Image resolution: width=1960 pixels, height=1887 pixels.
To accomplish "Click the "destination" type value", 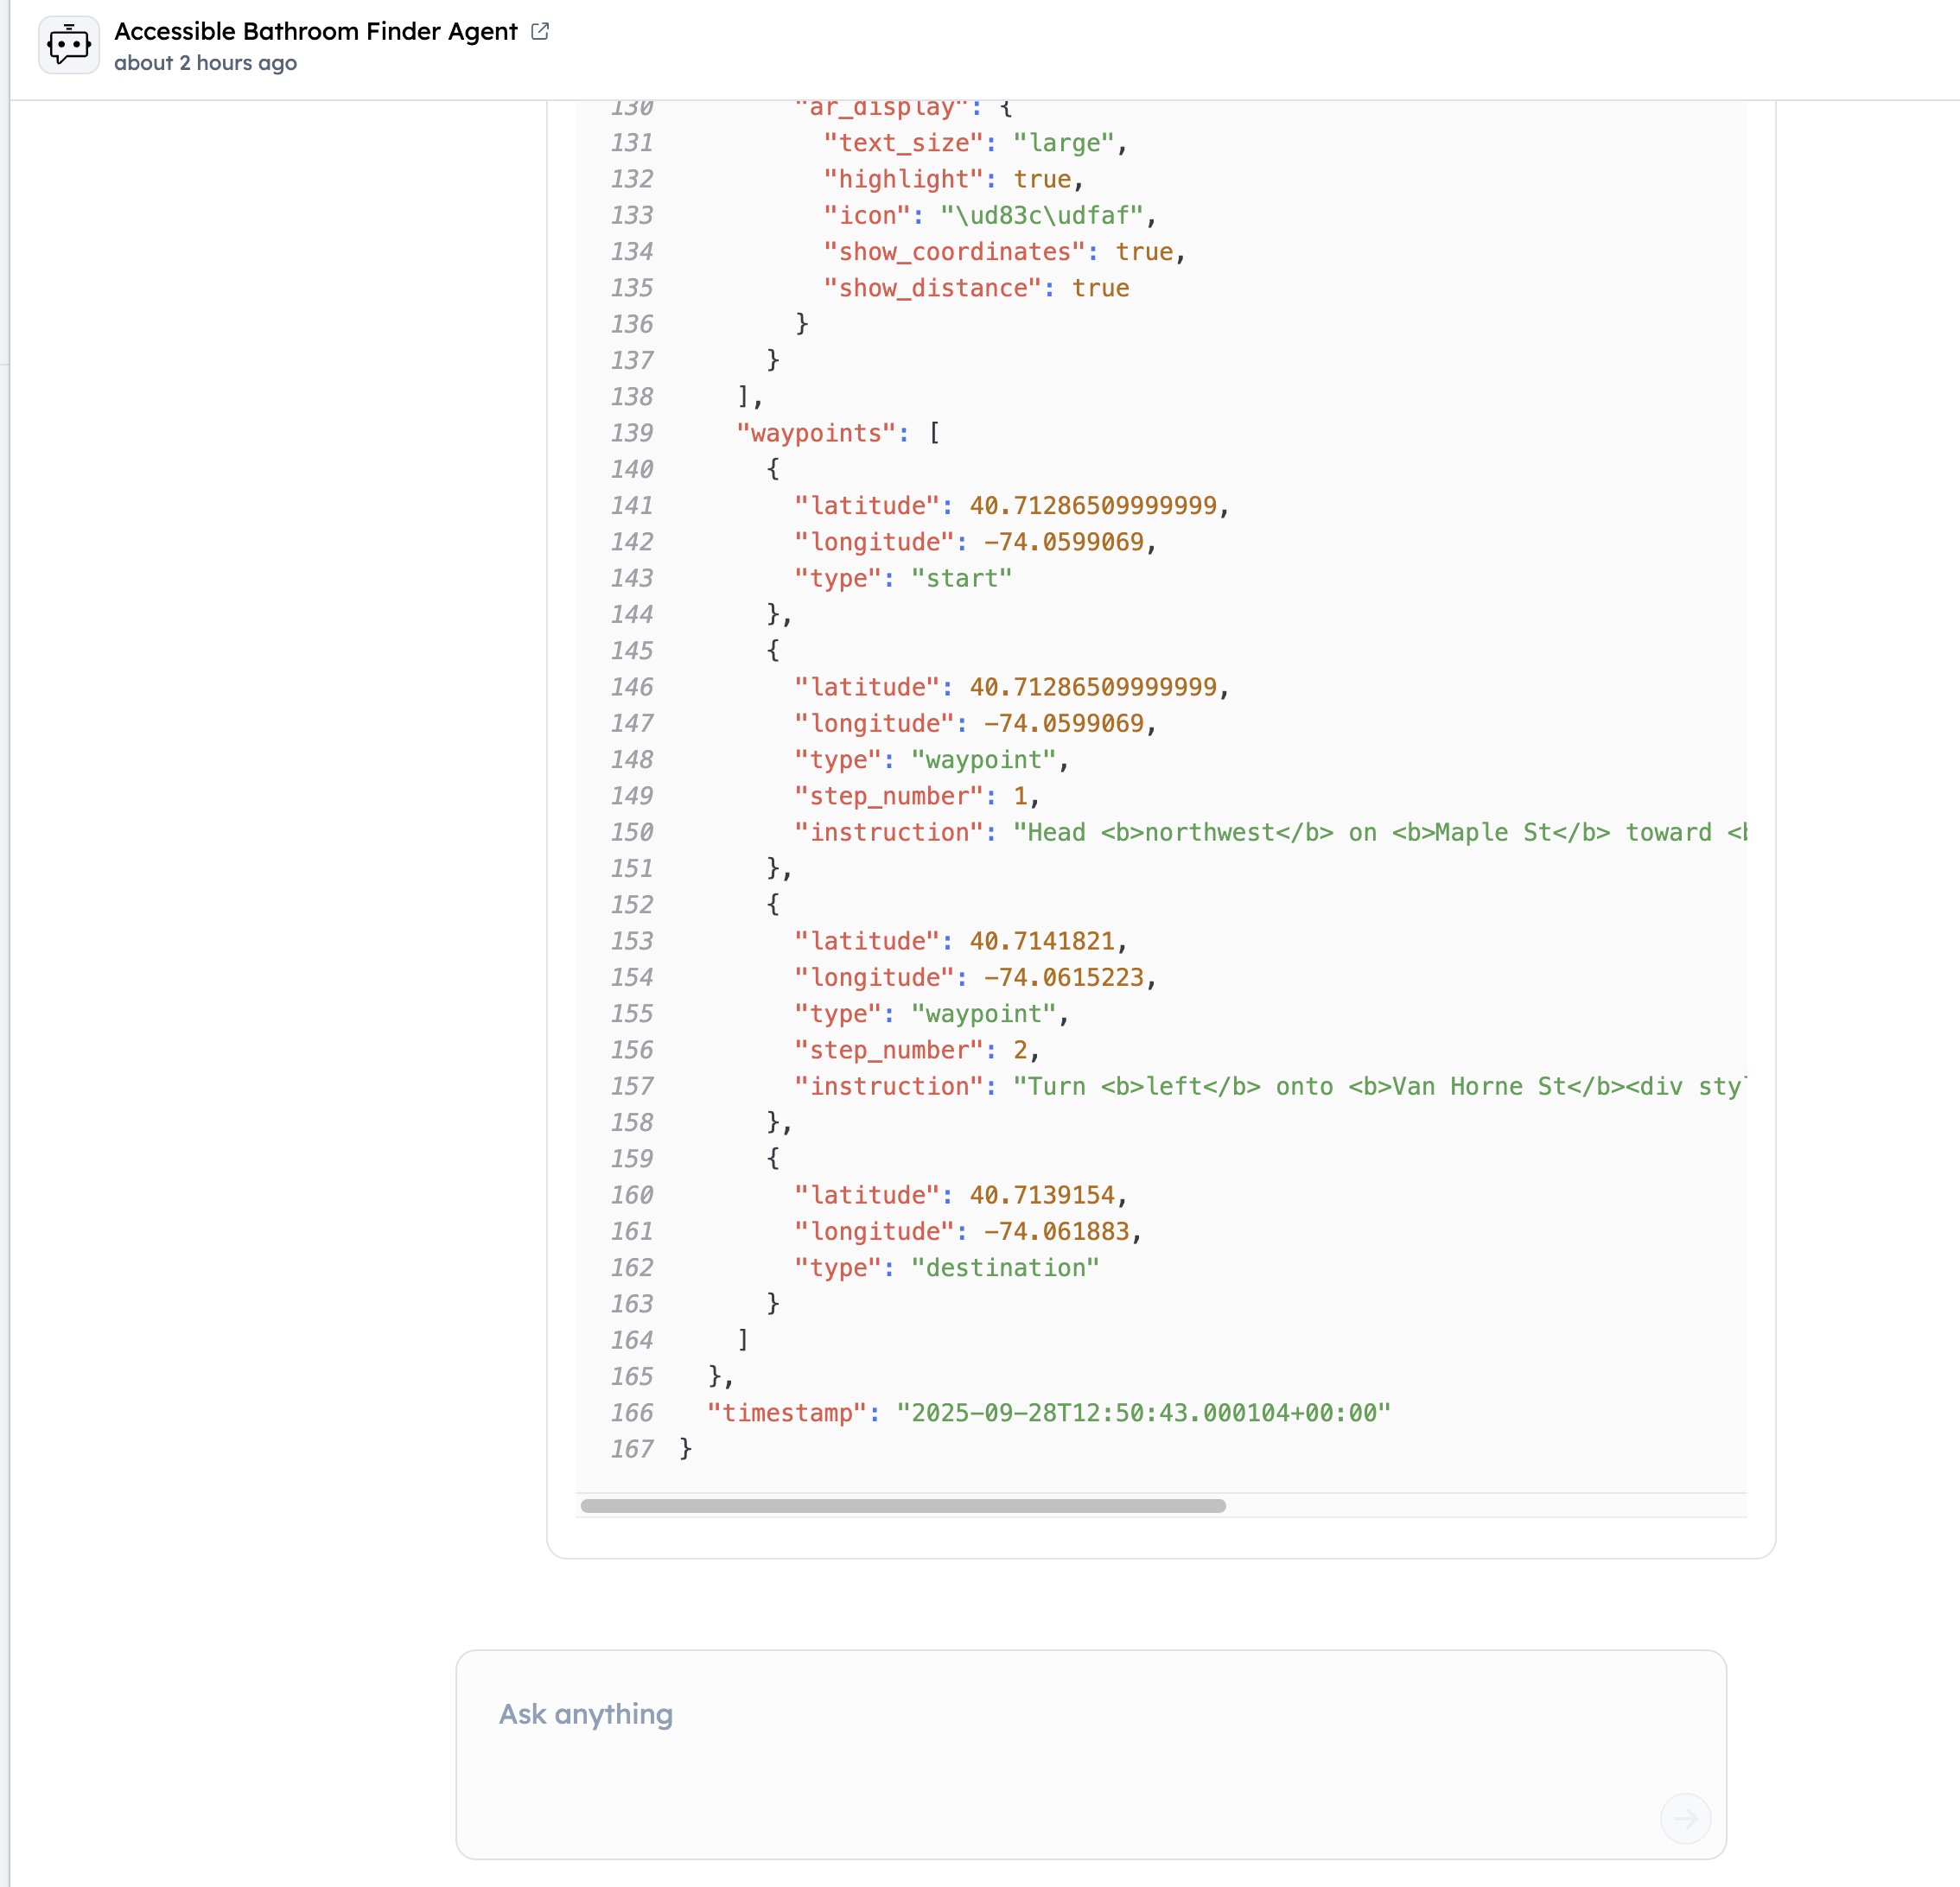I will 1004,1267.
